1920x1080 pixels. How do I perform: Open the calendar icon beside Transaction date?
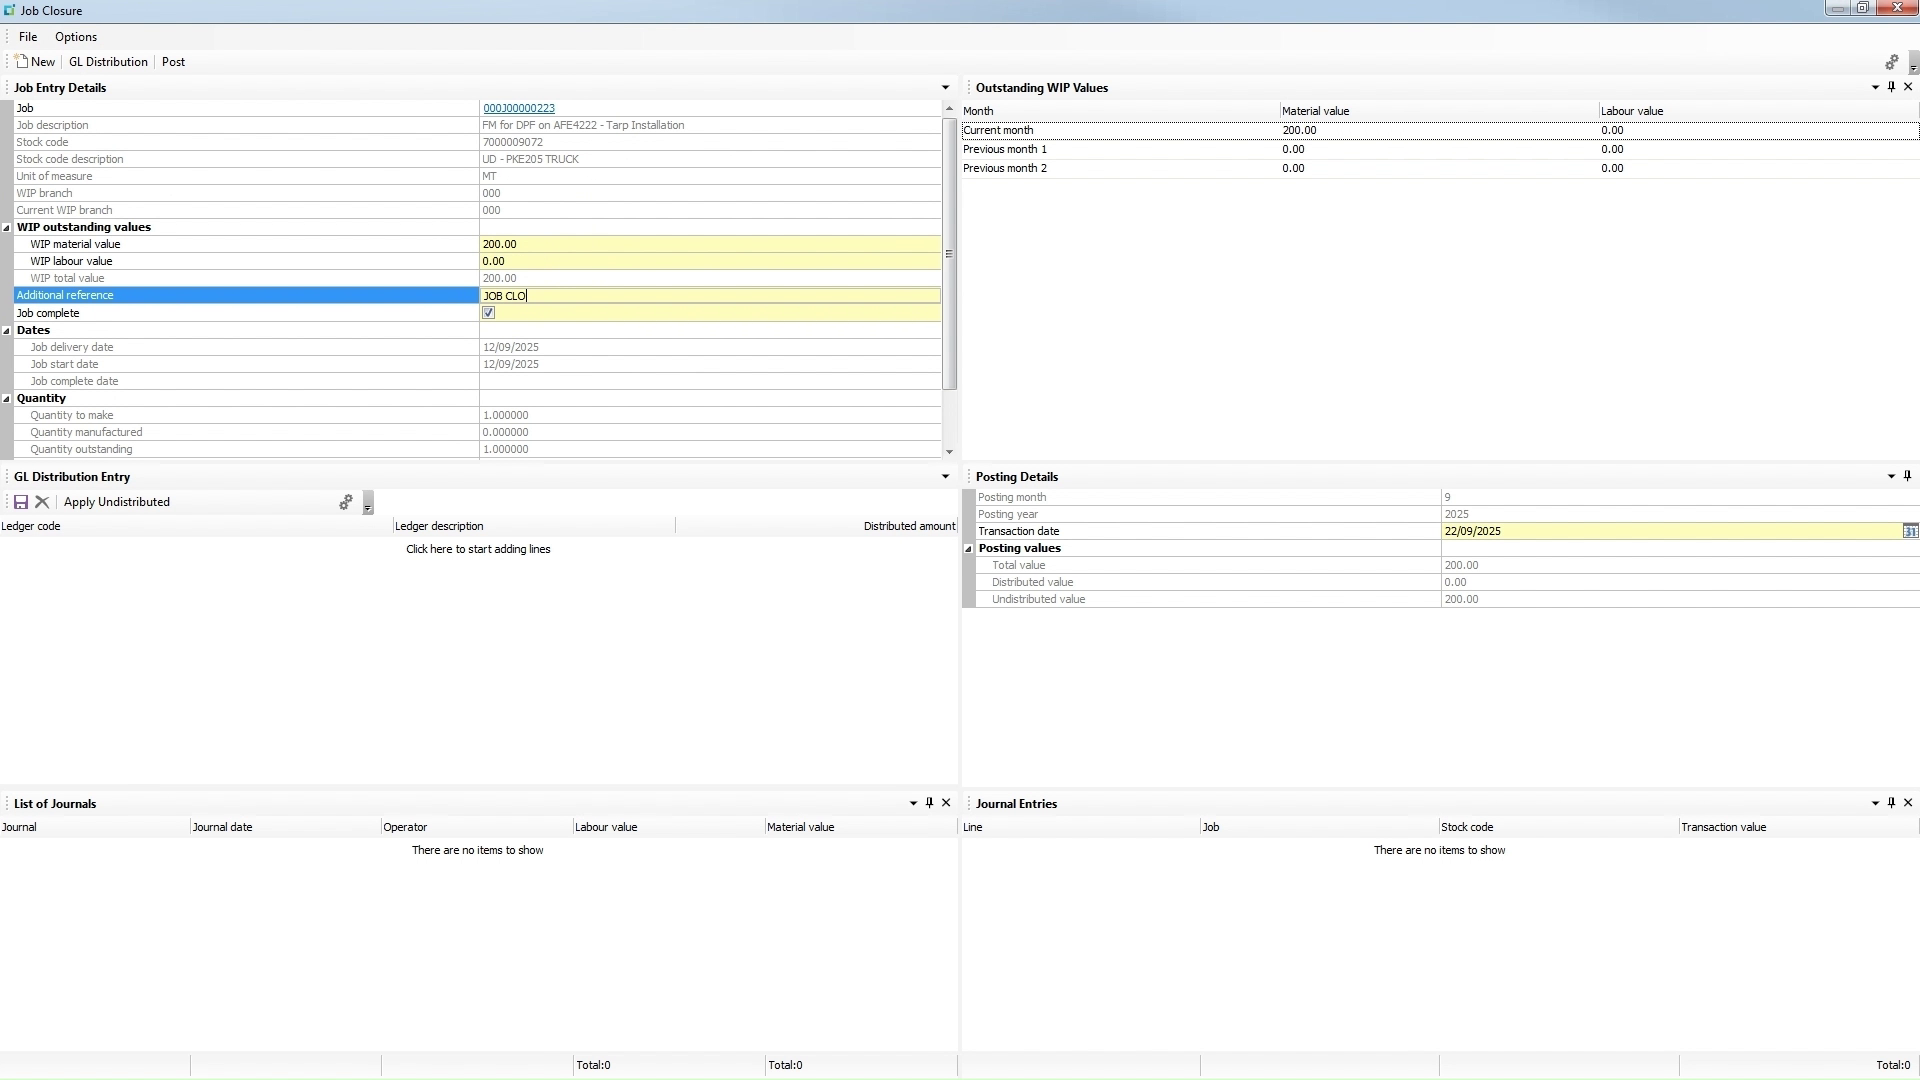[1911, 531]
